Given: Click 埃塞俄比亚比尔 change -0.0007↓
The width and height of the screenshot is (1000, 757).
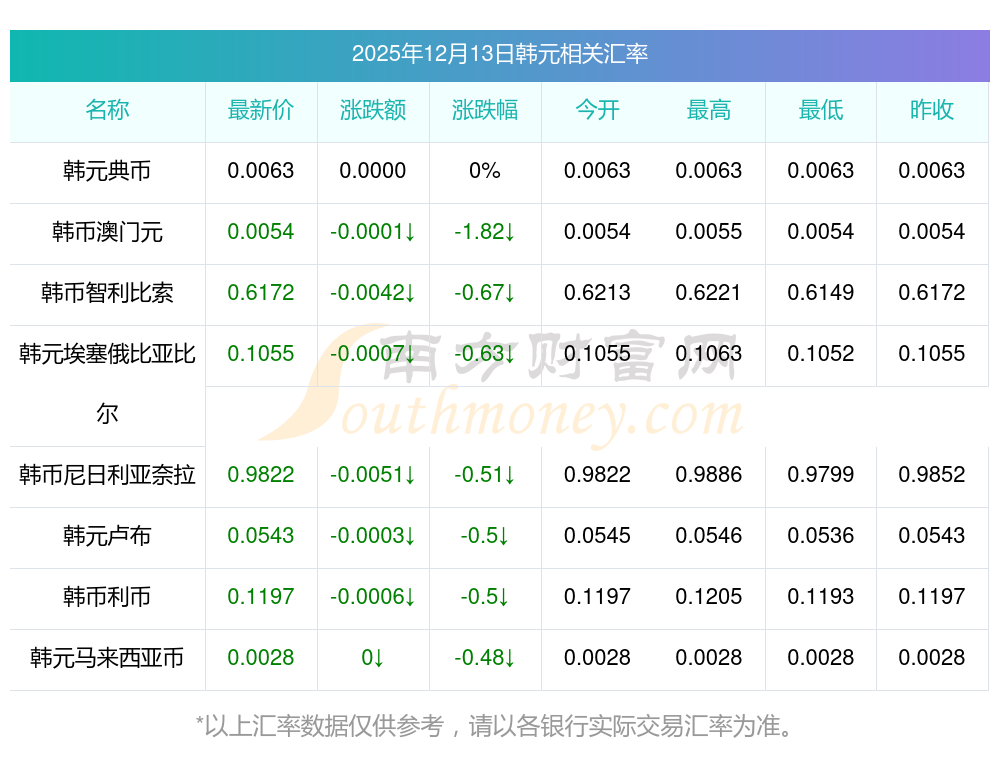Looking at the screenshot, I should point(372,353).
